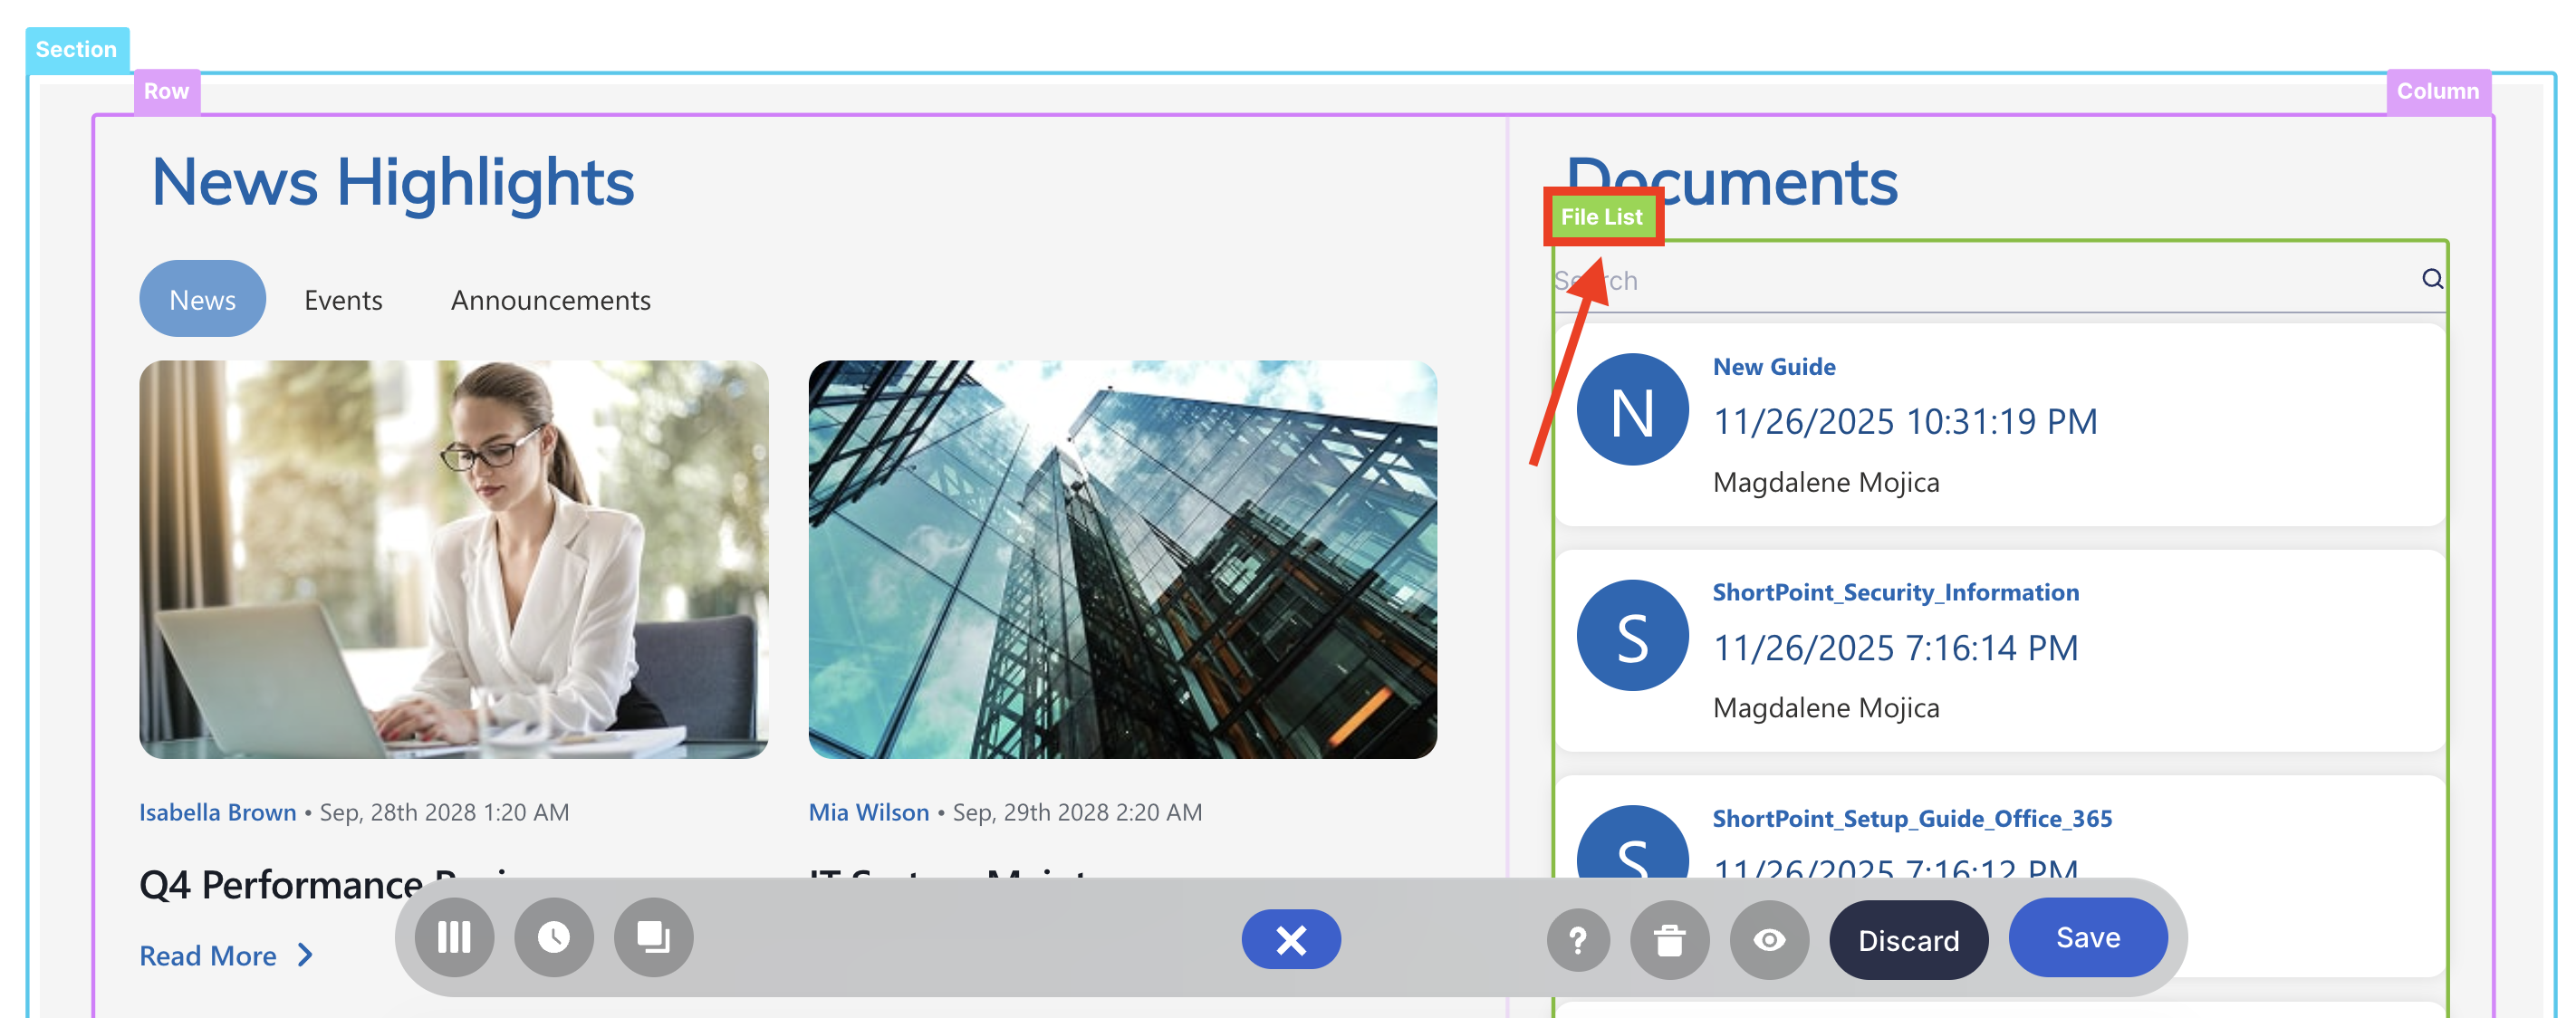Duplicate the element with the copy icon
Screen dimensions: 2576x1018
652,938
